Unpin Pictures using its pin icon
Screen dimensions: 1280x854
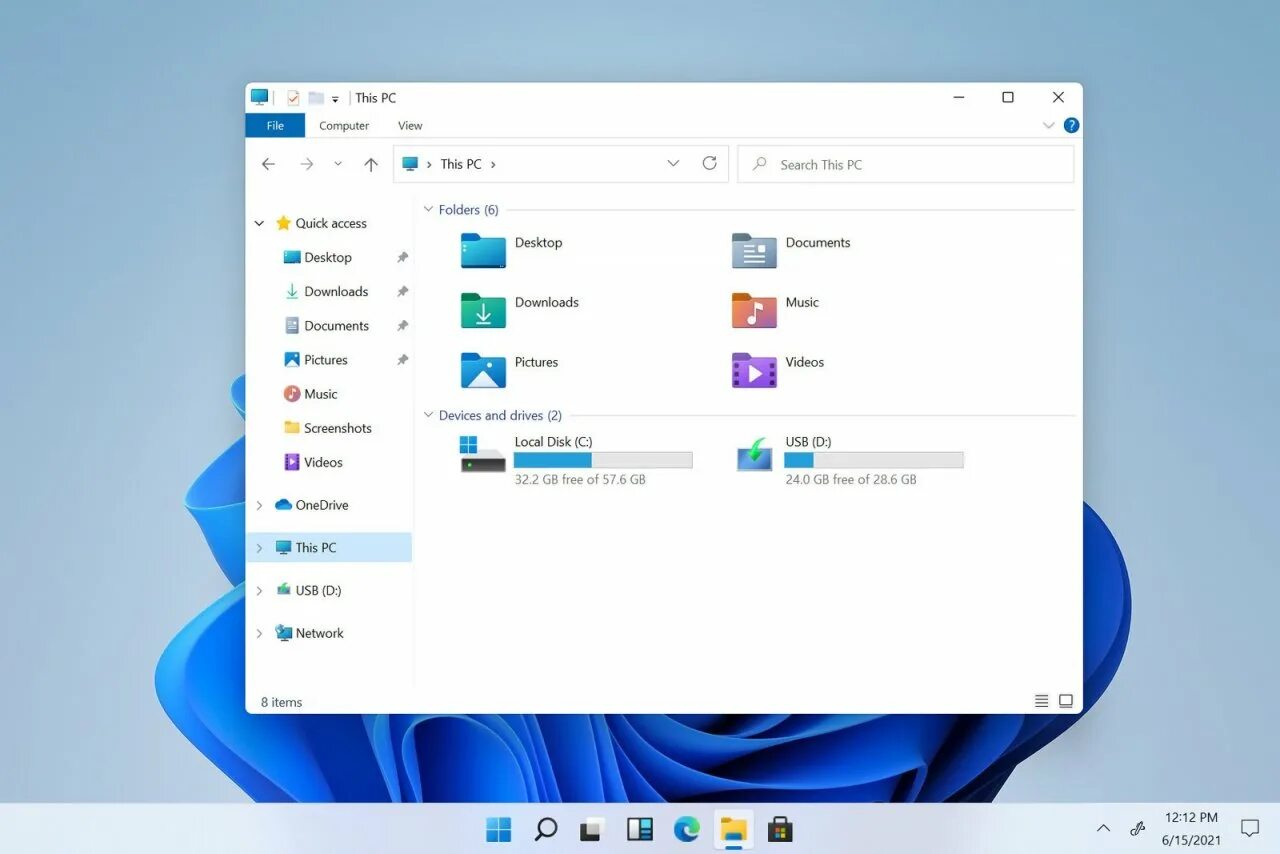[402, 360]
